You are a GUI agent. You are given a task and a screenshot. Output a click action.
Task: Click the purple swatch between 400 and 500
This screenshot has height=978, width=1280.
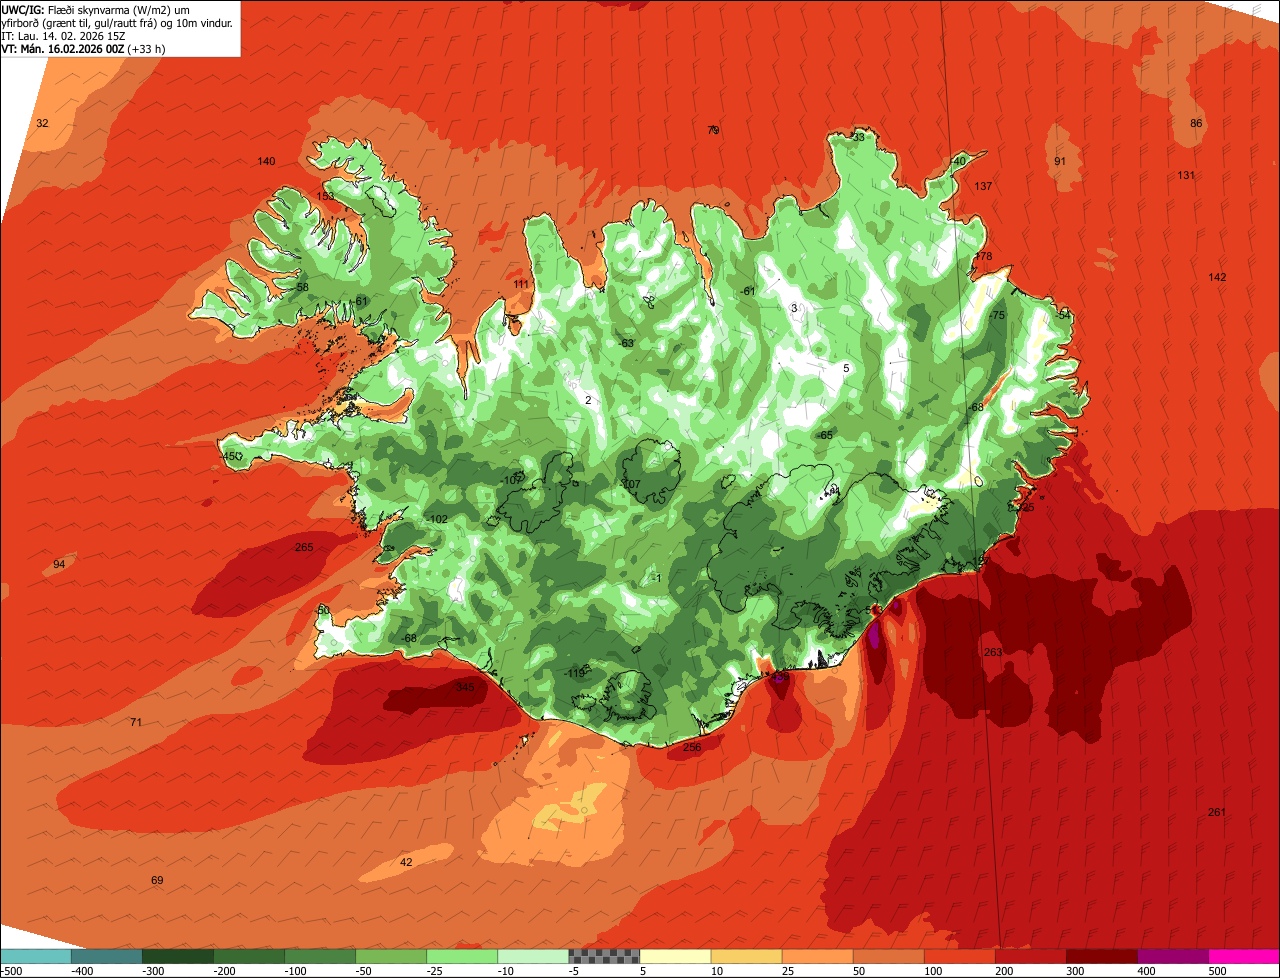[x=1172, y=956]
